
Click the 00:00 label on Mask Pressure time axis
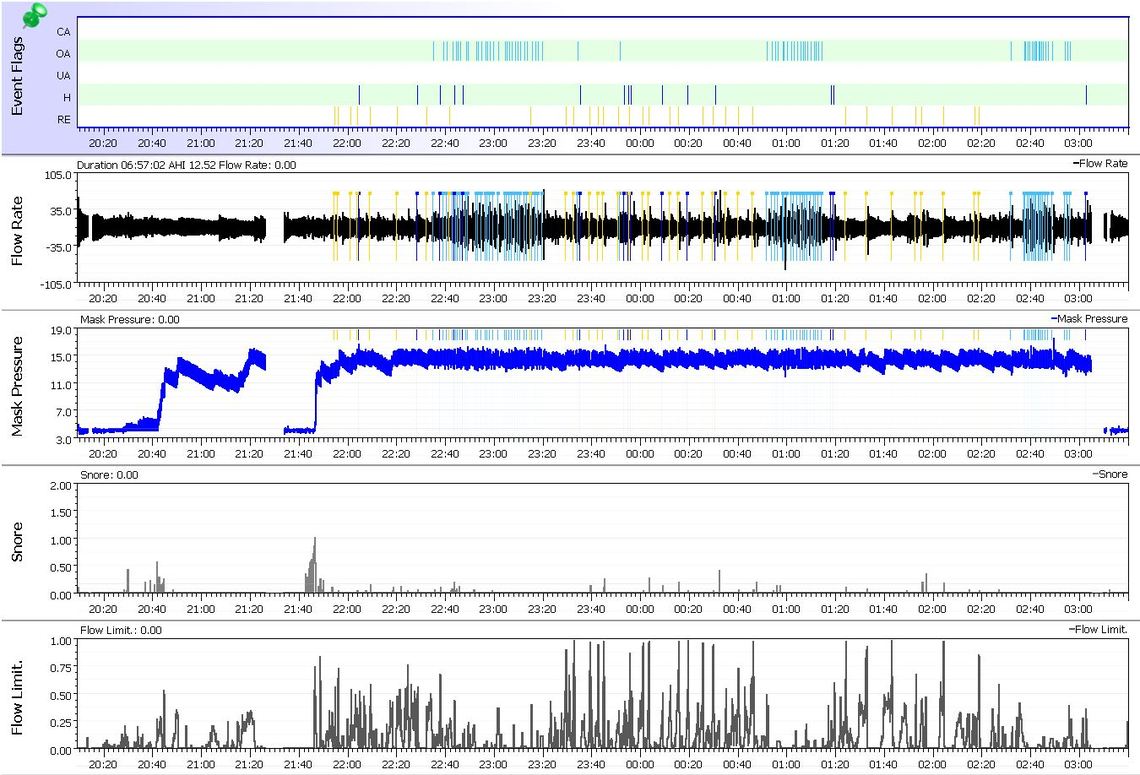pos(639,454)
